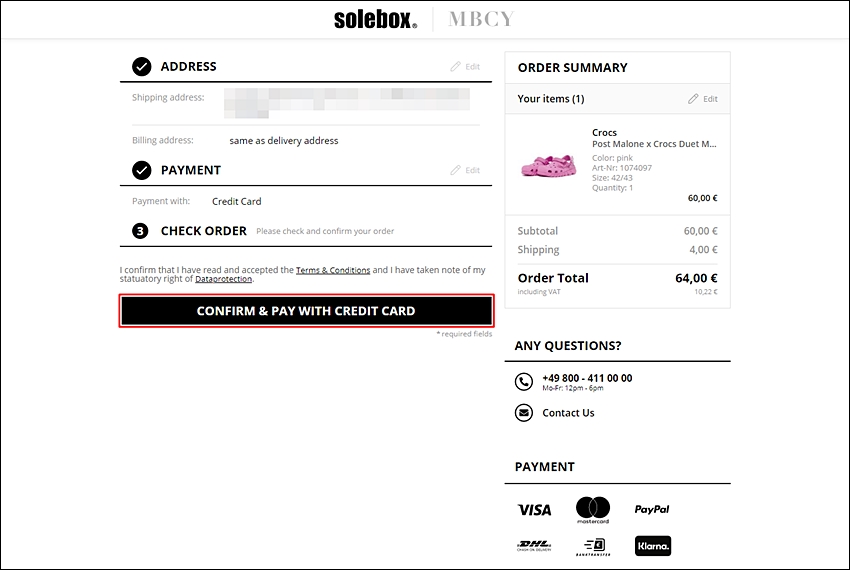850x570 pixels.
Task: Click the Payment step checkmark icon
Action: pos(141,170)
